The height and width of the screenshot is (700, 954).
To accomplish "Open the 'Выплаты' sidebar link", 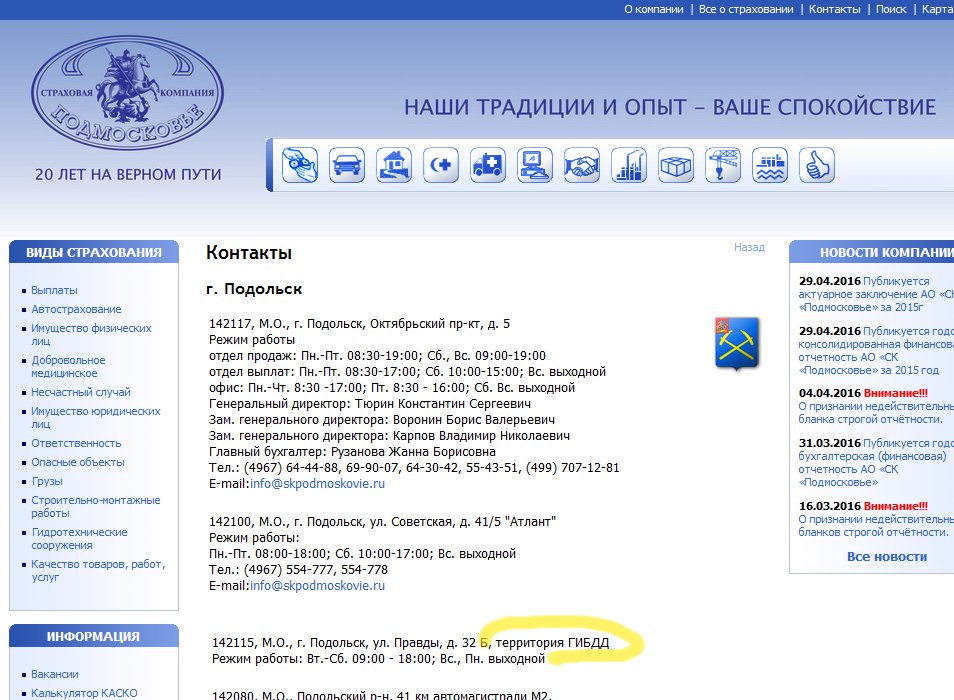I will pyautogui.click(x=54, y=290).
